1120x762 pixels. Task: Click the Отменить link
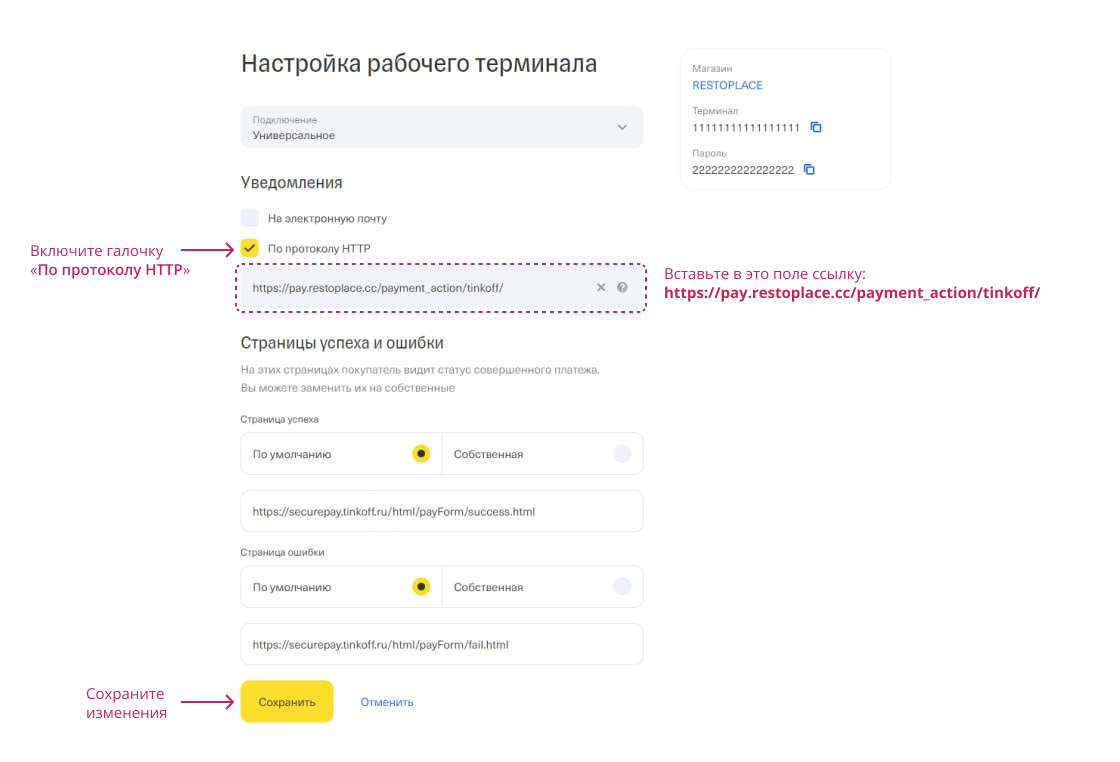(387, 701)
